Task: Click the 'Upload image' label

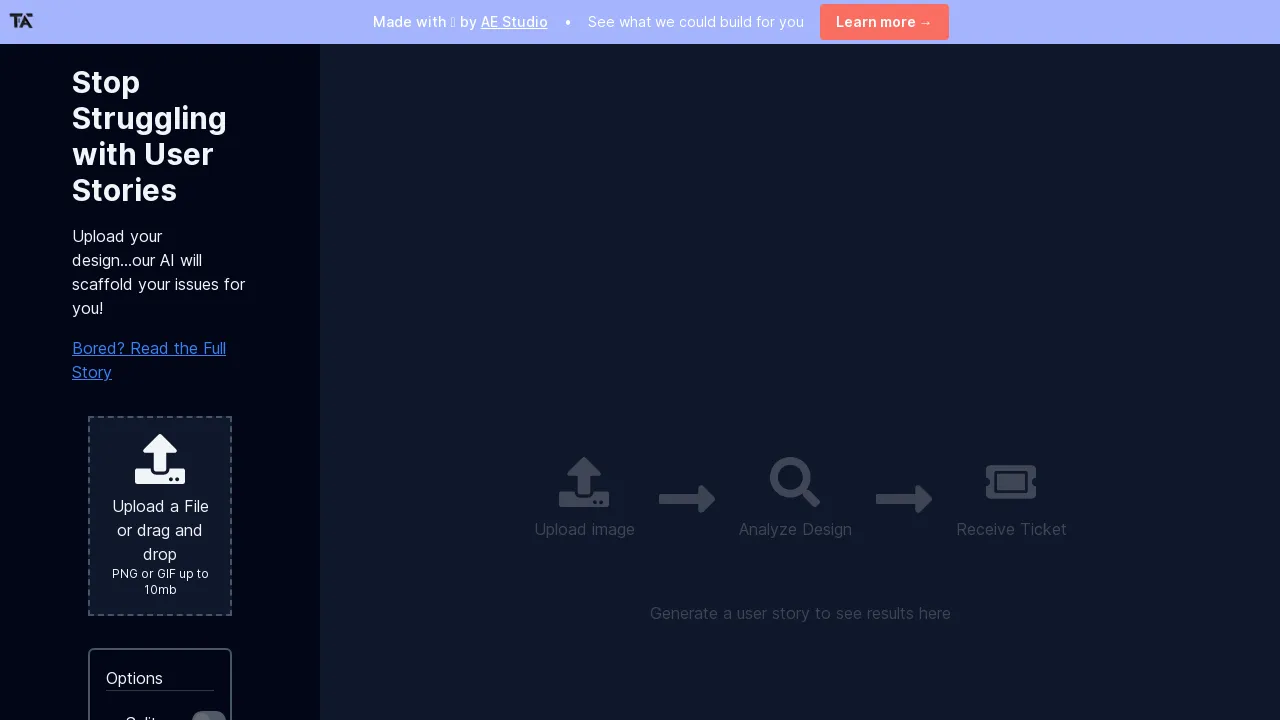Action: (584, 529)
